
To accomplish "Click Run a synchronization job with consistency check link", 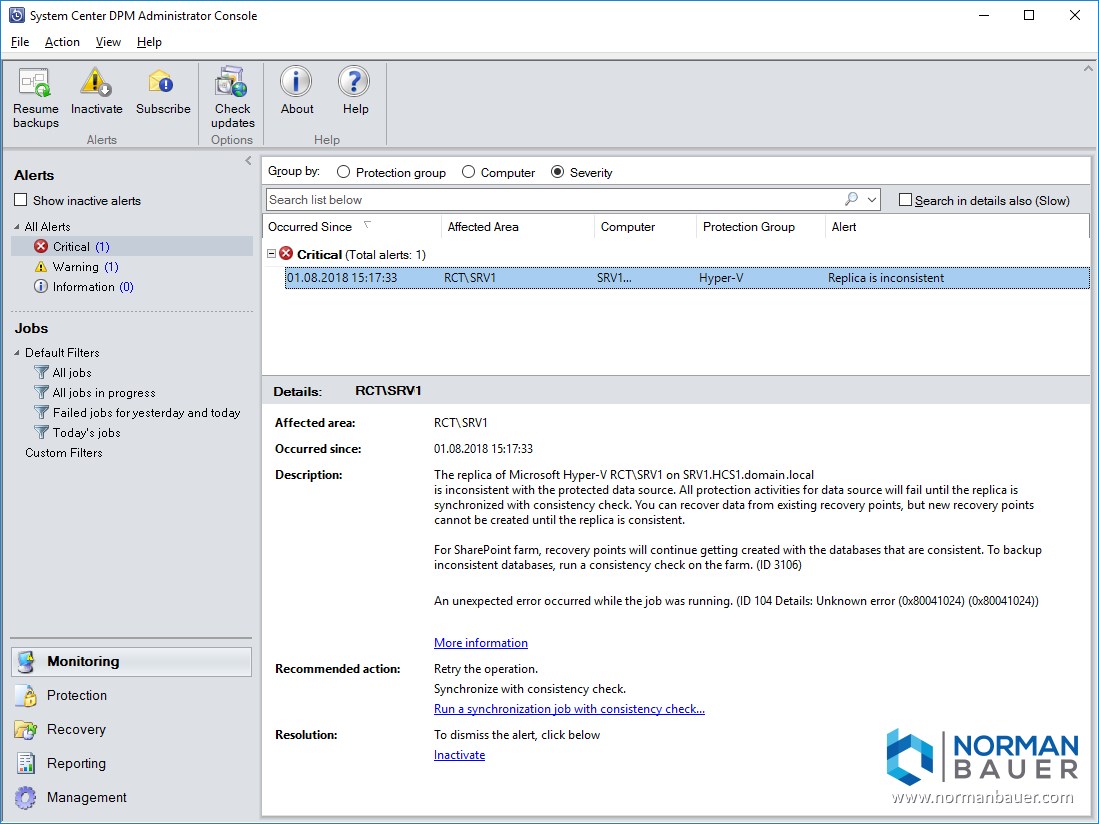I will coord(569,708).
